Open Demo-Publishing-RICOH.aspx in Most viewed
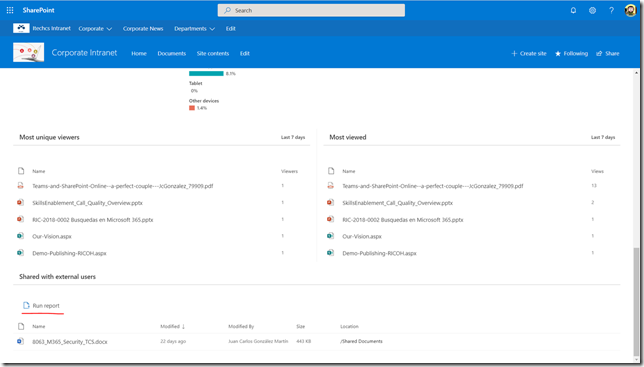Image resolution: width=644 pixels, height=367 pixels. (x=380, y=253)
